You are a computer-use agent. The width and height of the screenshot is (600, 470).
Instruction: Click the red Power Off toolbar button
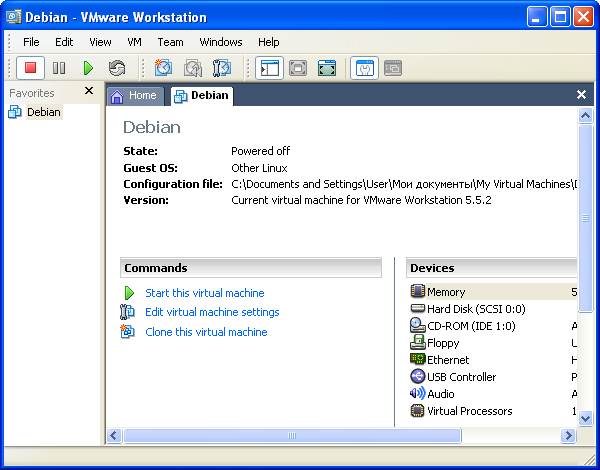tap(30, 68)
